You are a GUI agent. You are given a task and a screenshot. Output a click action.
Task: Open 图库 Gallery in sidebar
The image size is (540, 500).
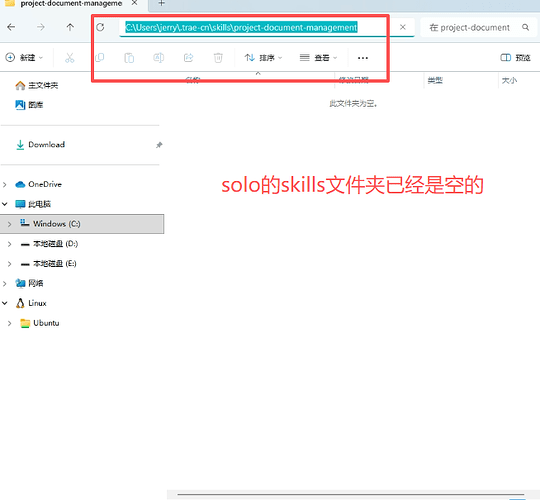click(x=29, y=105)
